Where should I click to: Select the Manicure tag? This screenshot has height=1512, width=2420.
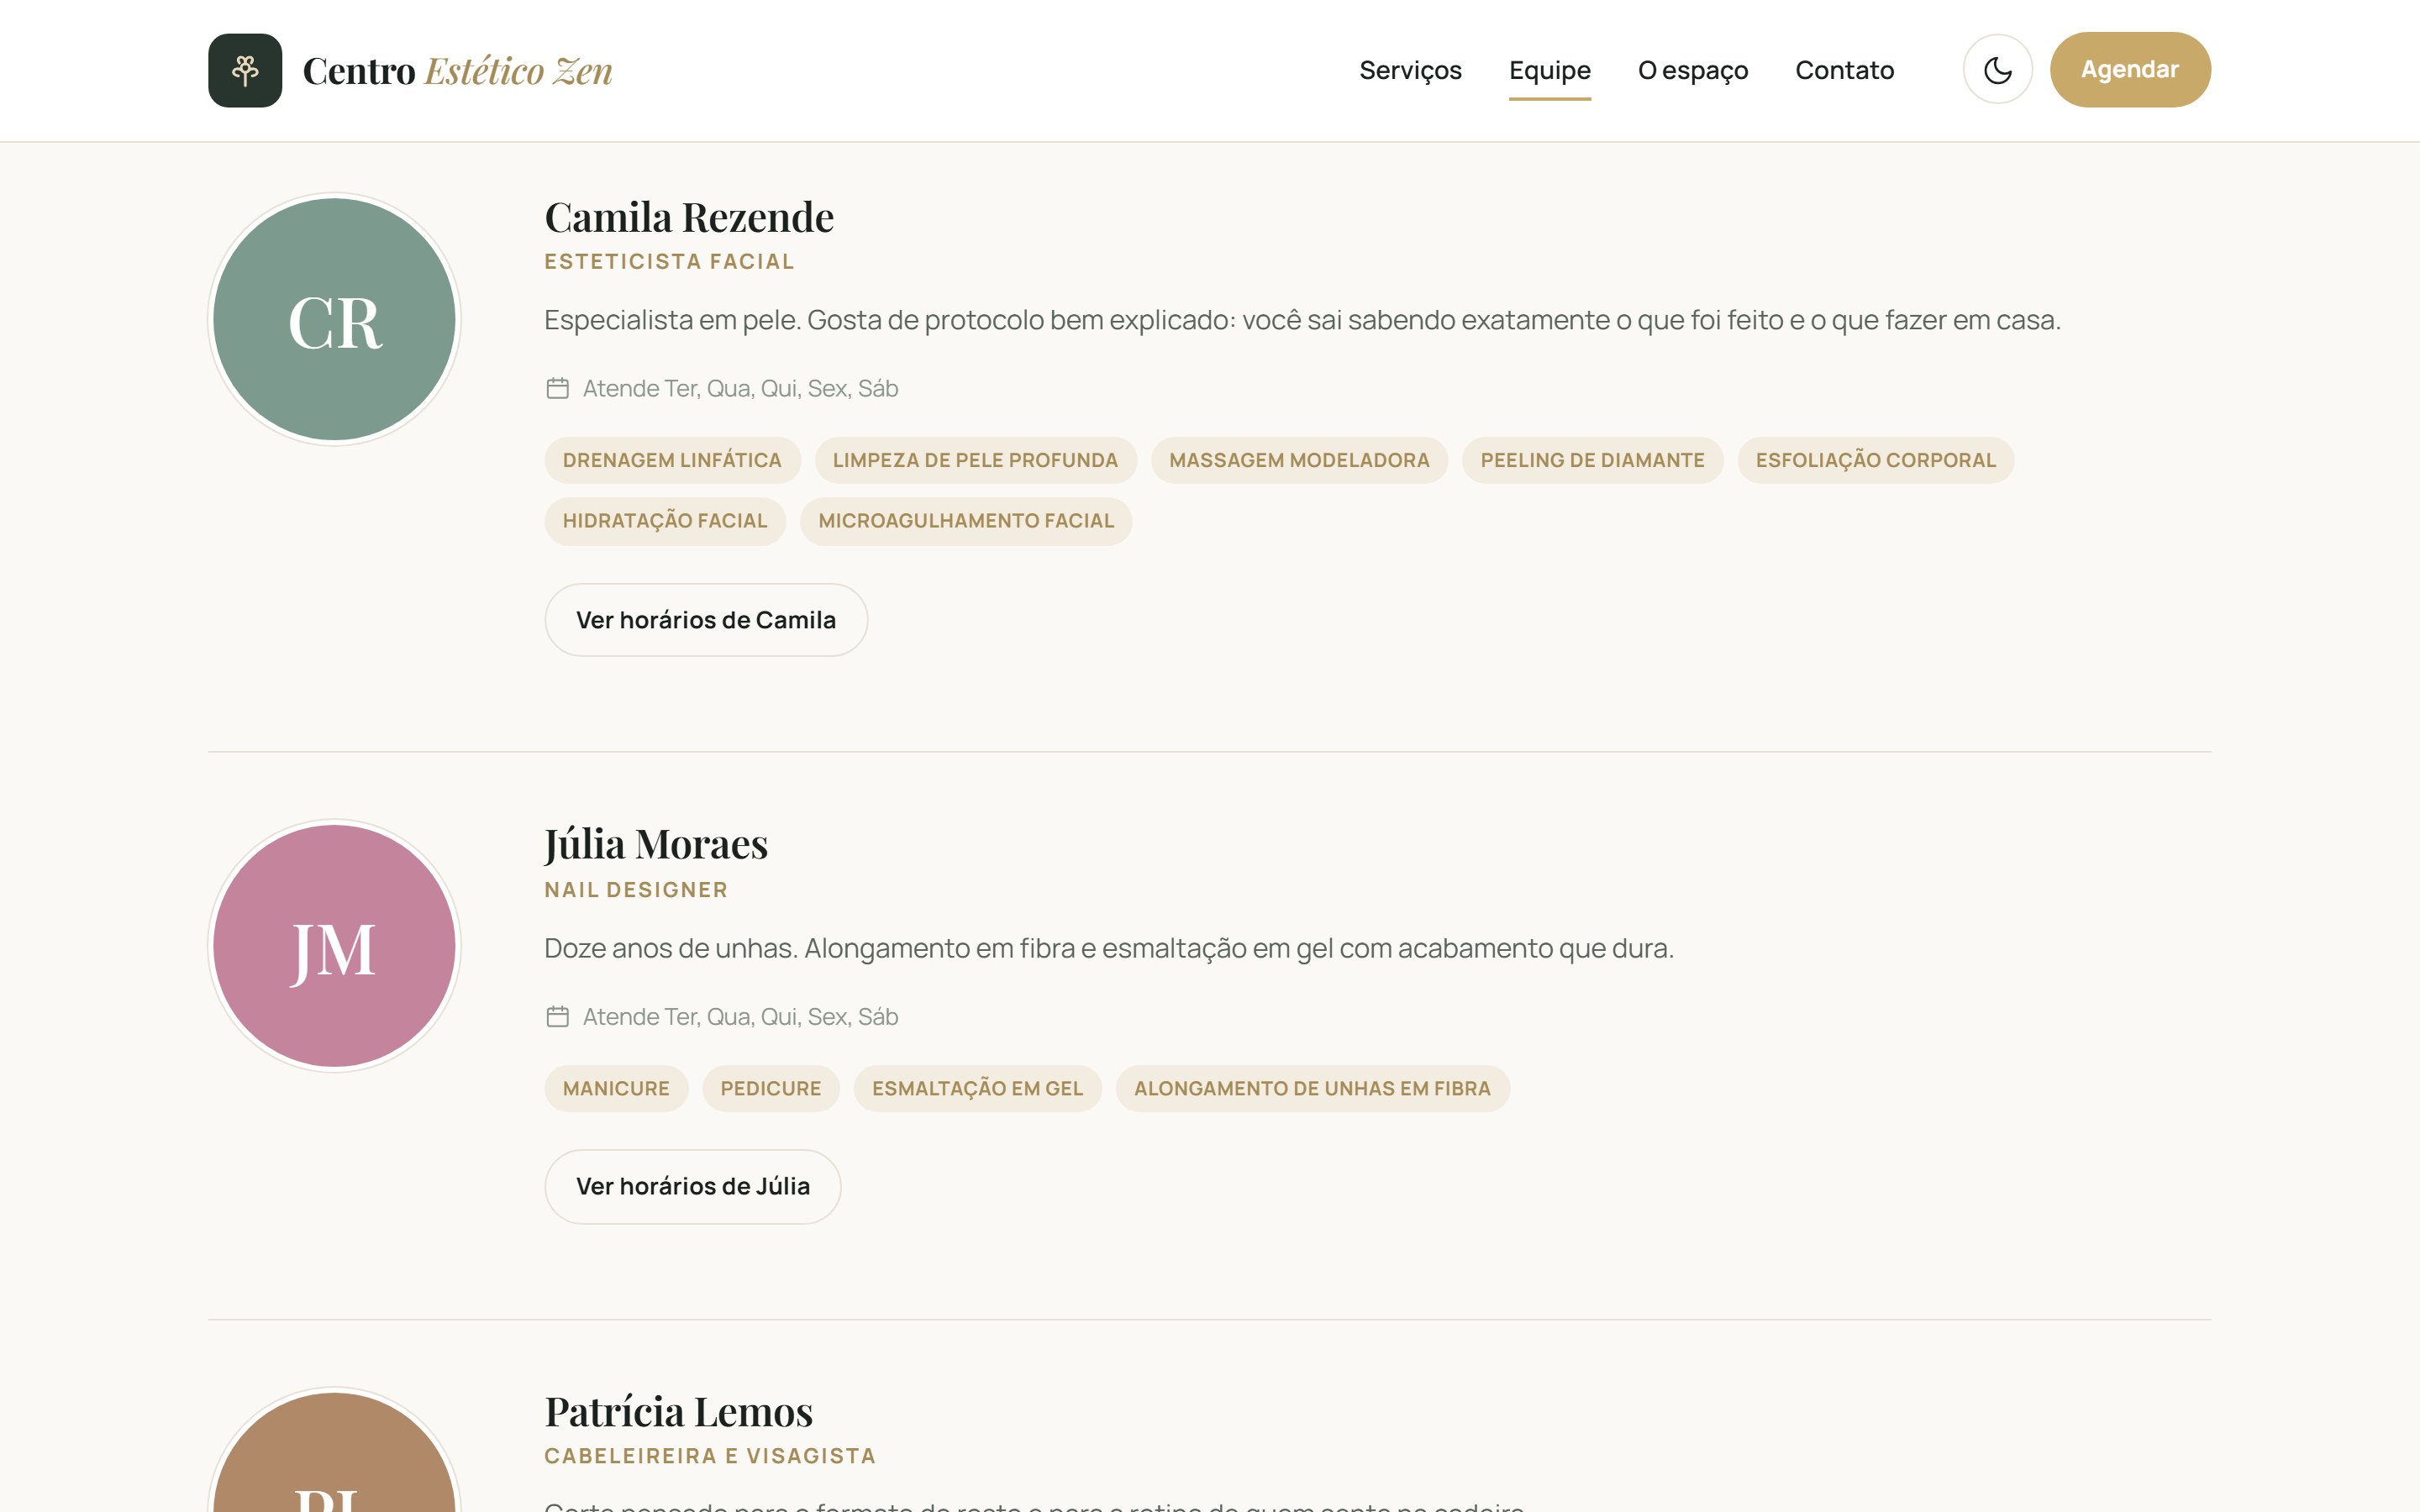click(616, 1088)
